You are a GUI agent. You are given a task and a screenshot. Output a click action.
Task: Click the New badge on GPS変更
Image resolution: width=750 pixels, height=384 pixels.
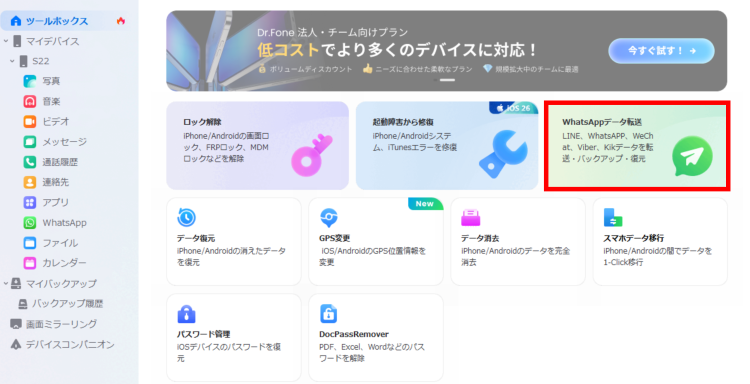click(425, 204)
